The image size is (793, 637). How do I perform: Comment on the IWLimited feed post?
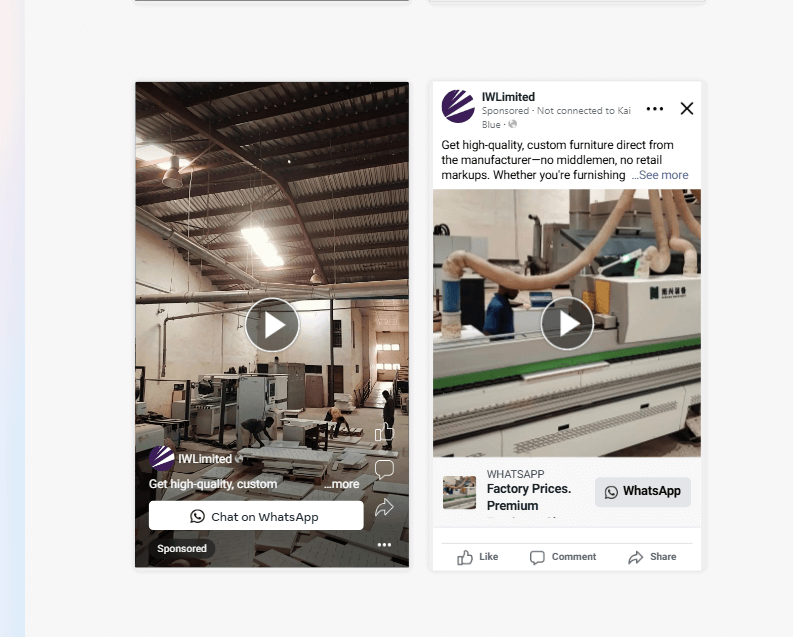(563, 557)
